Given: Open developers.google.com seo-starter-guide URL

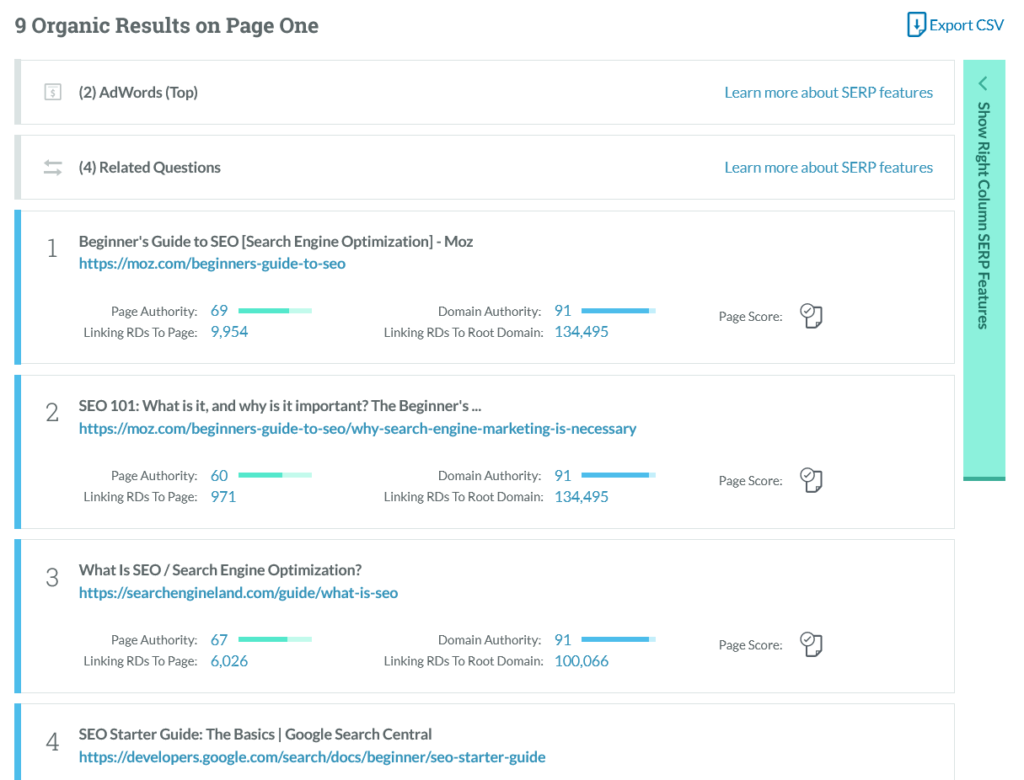Looking at the screenshot, I should coord(312,756).
